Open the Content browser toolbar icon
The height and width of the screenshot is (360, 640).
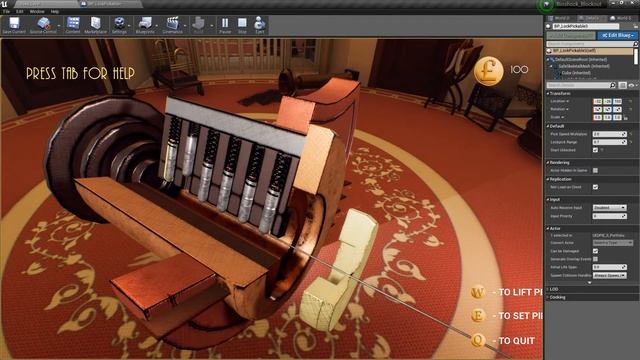pos(73,23)
